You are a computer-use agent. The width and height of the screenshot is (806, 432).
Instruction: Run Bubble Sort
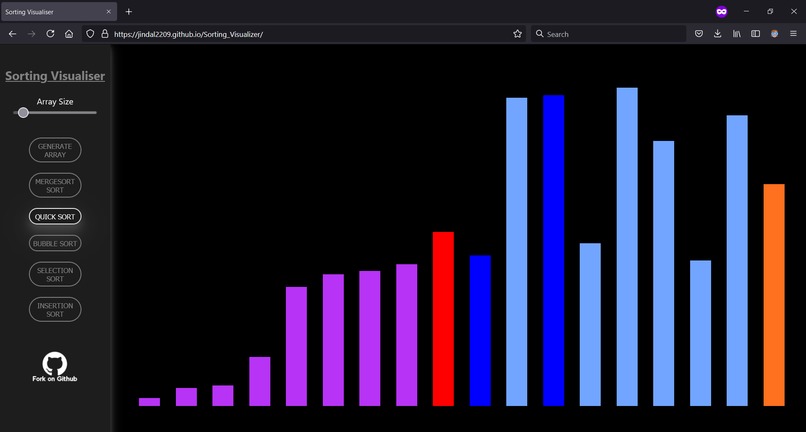[x=55, y=243]
